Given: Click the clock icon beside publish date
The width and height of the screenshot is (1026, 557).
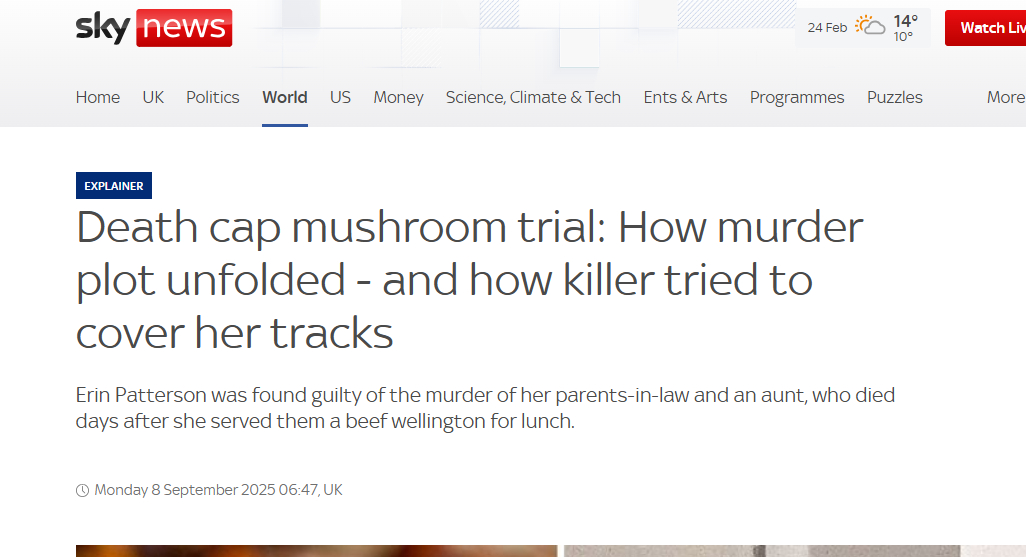Looking at the screenshot, I should [82, 490].
